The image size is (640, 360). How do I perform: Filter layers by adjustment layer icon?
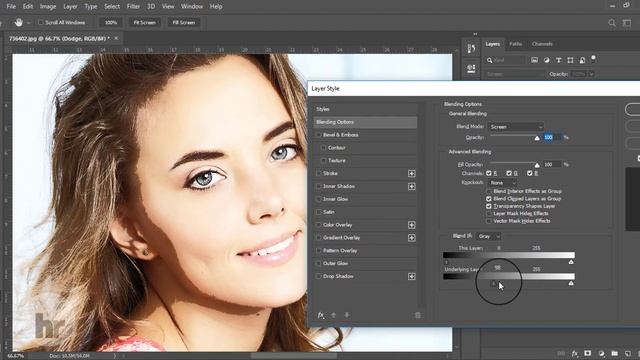546,60
